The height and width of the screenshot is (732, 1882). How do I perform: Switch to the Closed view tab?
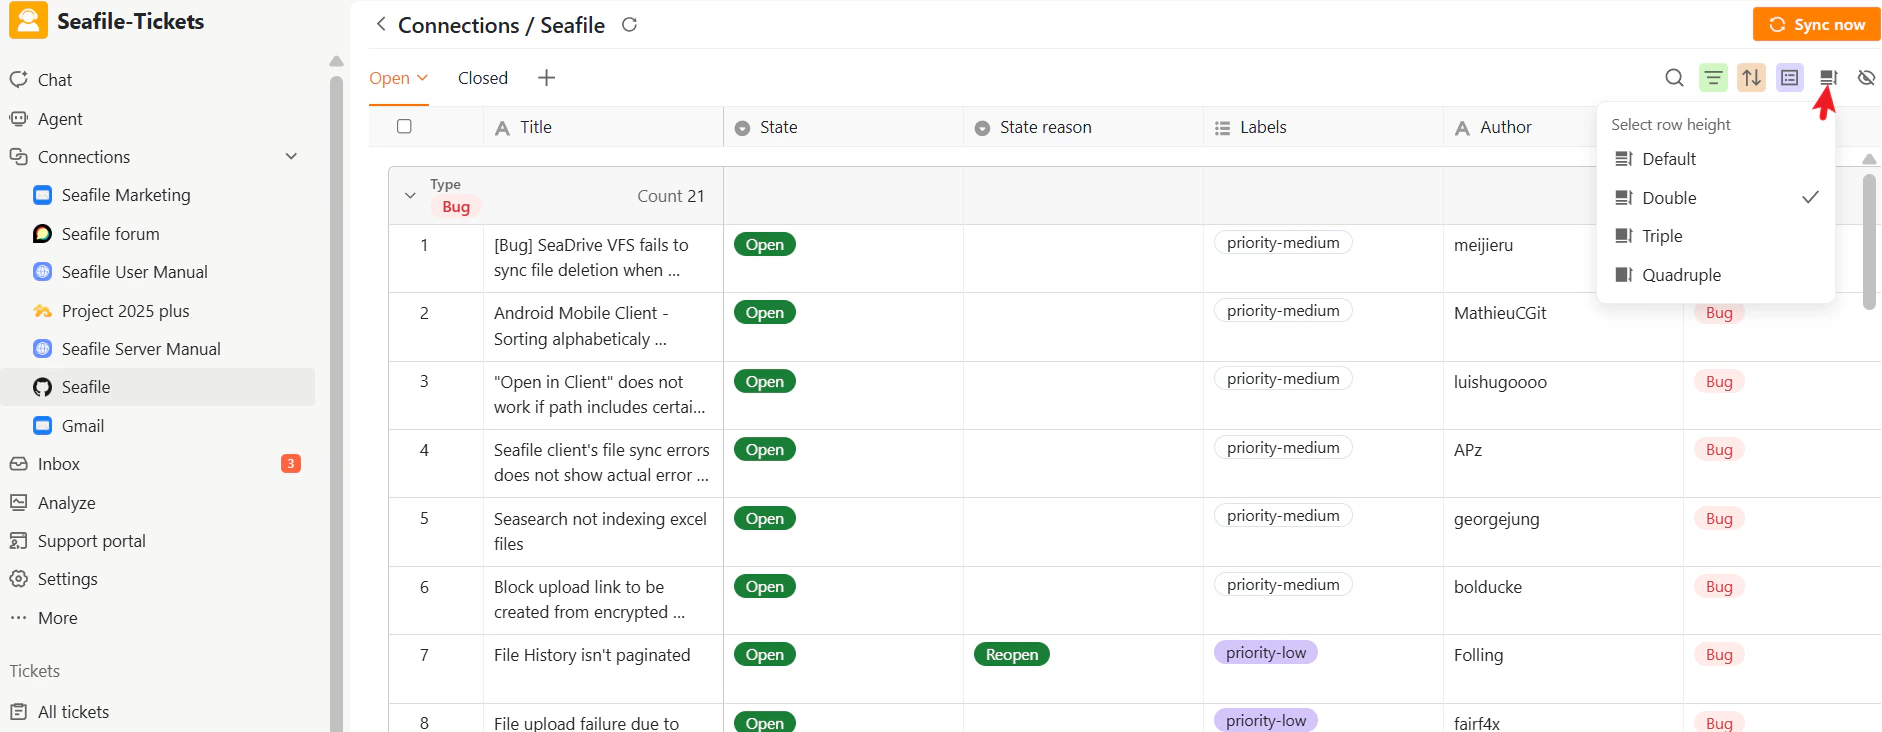click(x=483, y=78)
